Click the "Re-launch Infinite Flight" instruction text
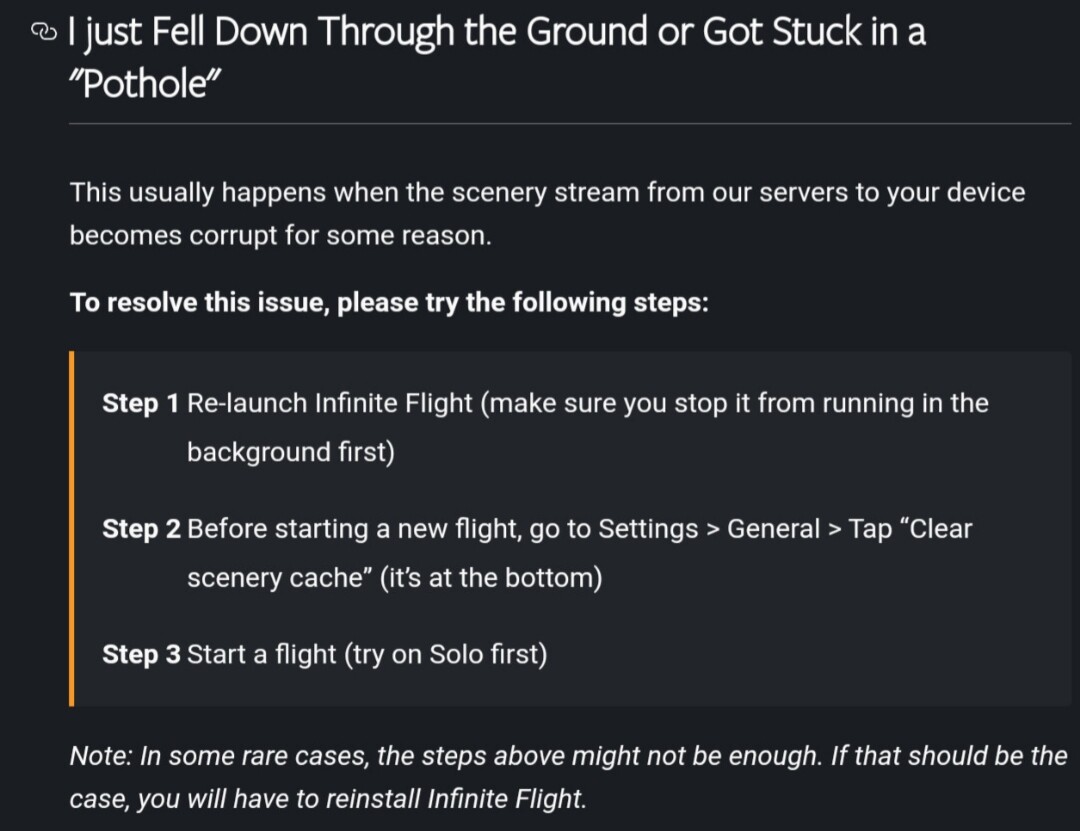The width and height of the screenshot is (1080, 831). point(329,404)
